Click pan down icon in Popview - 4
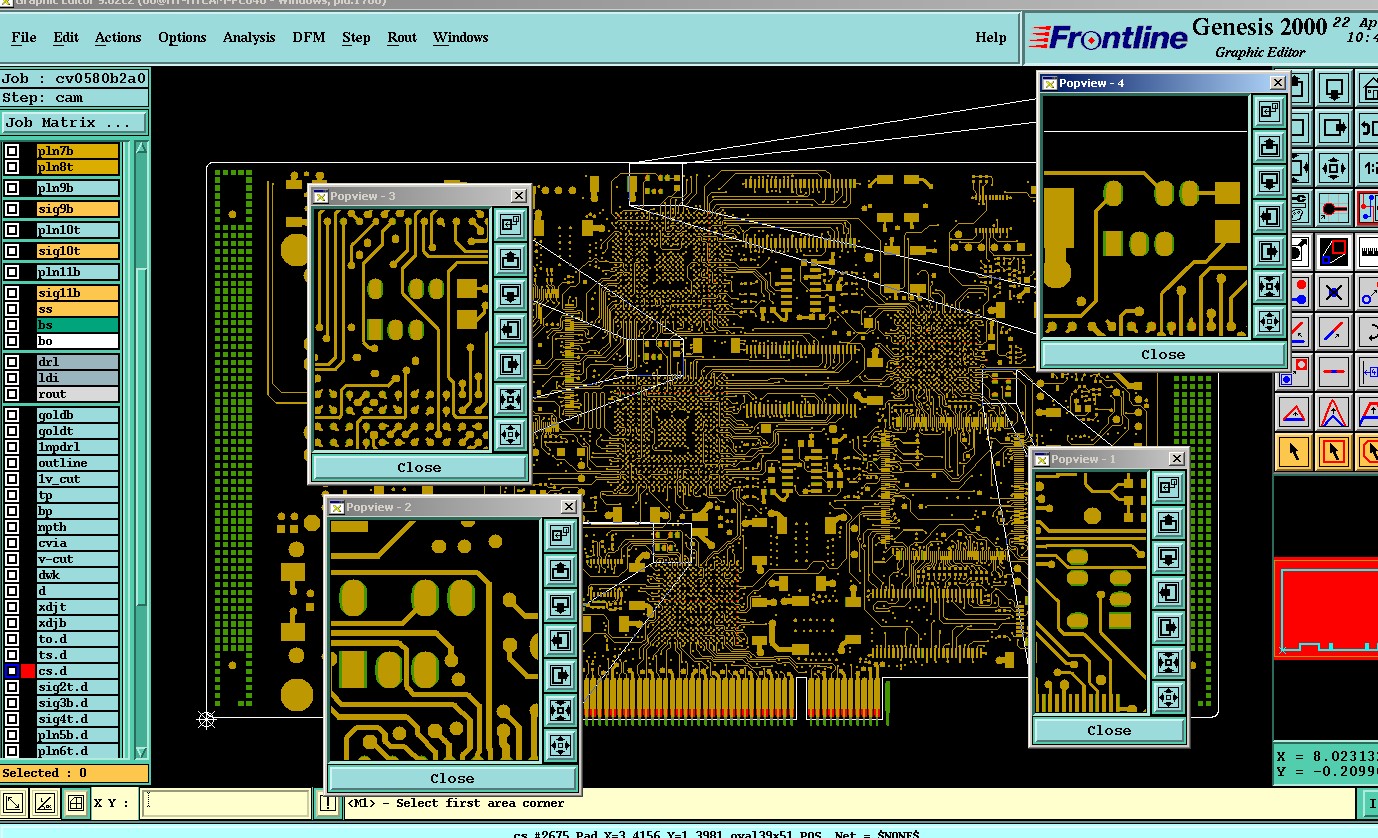Viewport: 1378px width, 838px height. [x=1269, y=182]
